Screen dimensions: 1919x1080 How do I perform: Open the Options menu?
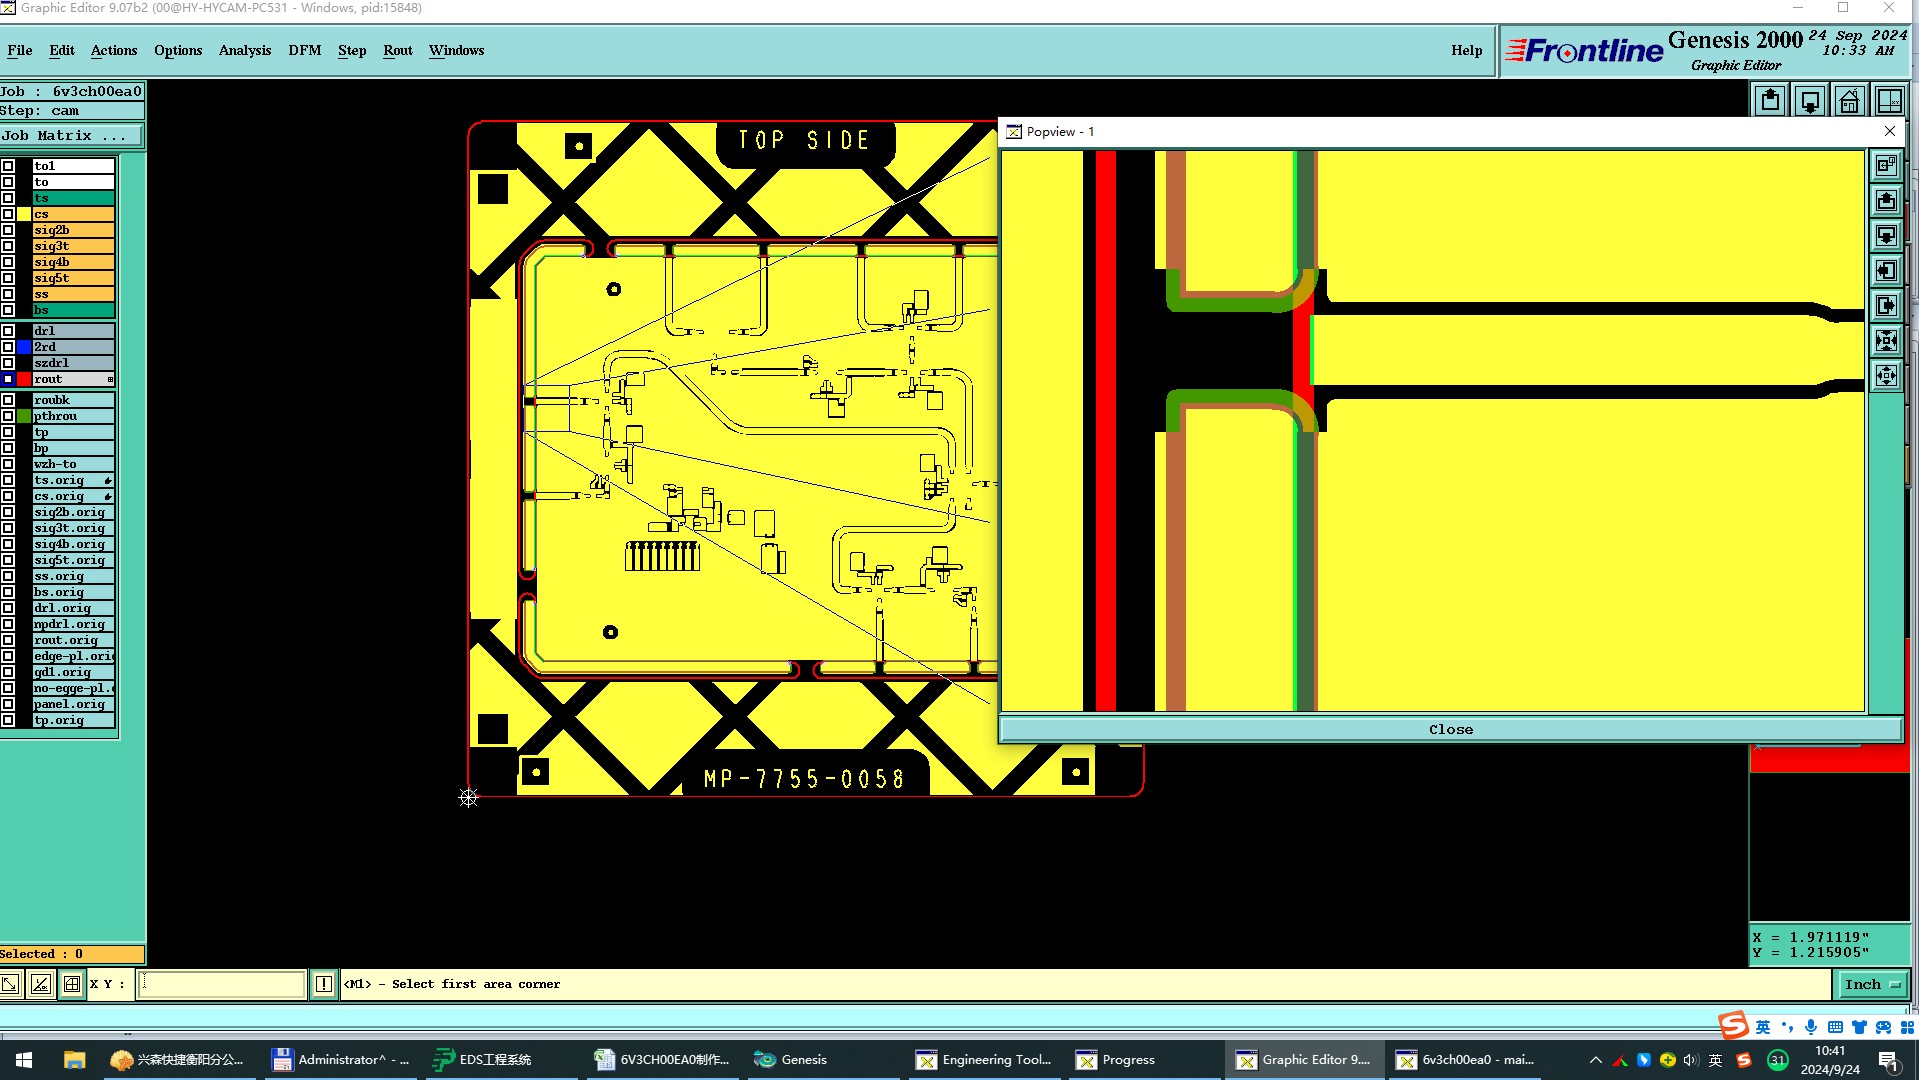tap(178, 50)
